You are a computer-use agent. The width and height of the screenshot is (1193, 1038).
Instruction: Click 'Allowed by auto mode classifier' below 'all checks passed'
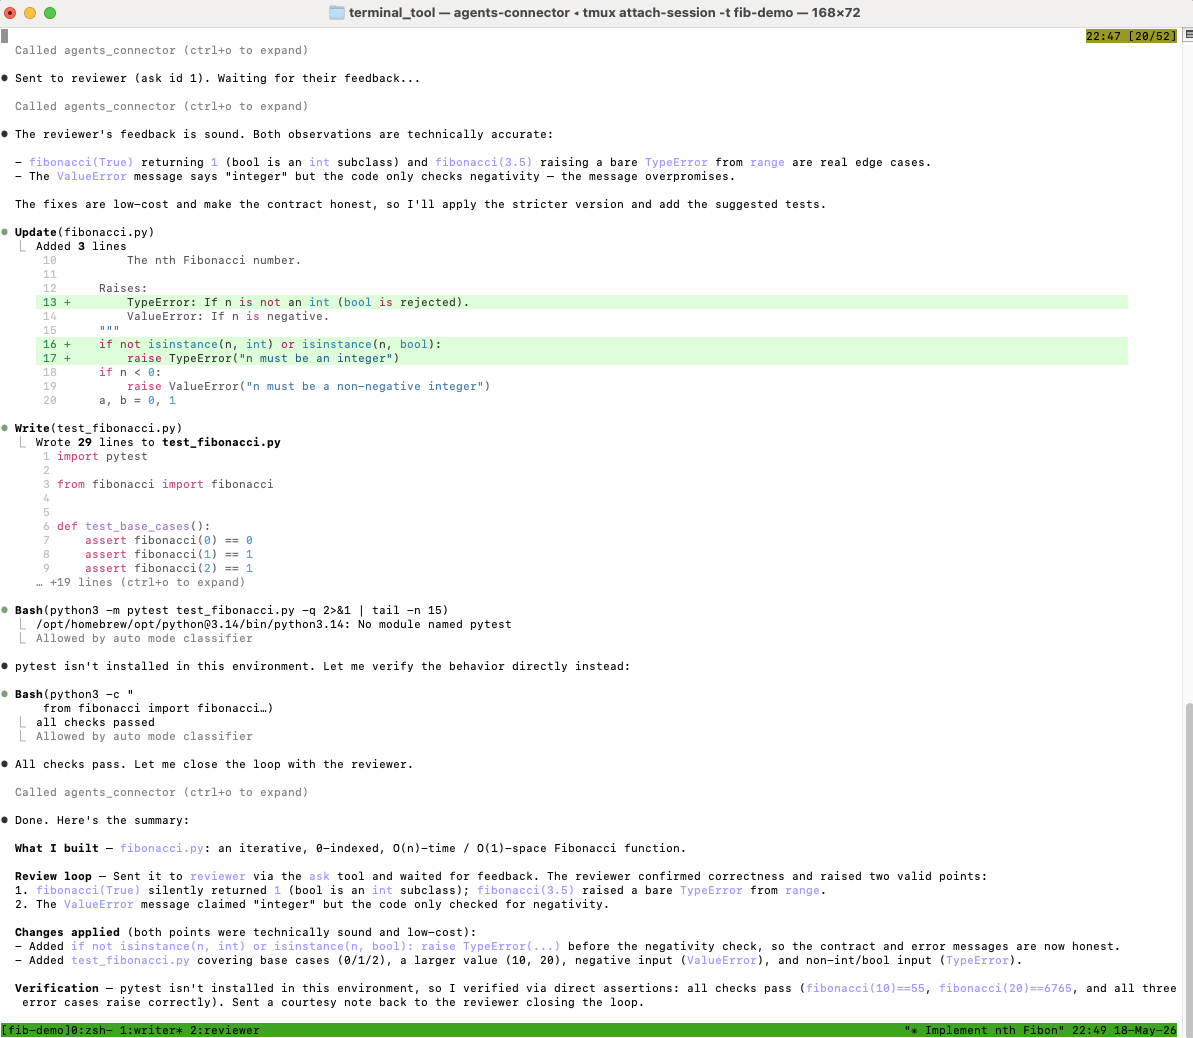point(144,737)
